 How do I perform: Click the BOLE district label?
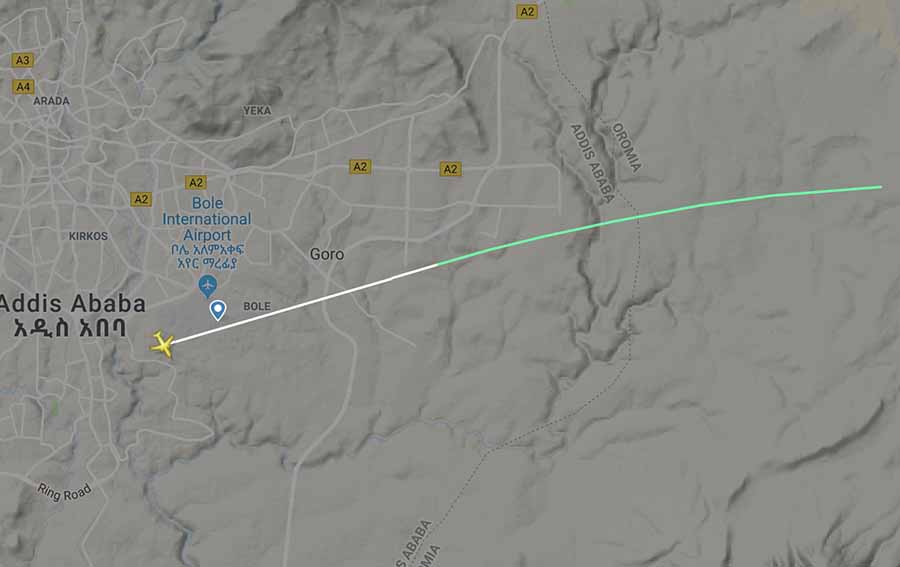(x=257, y=306)
